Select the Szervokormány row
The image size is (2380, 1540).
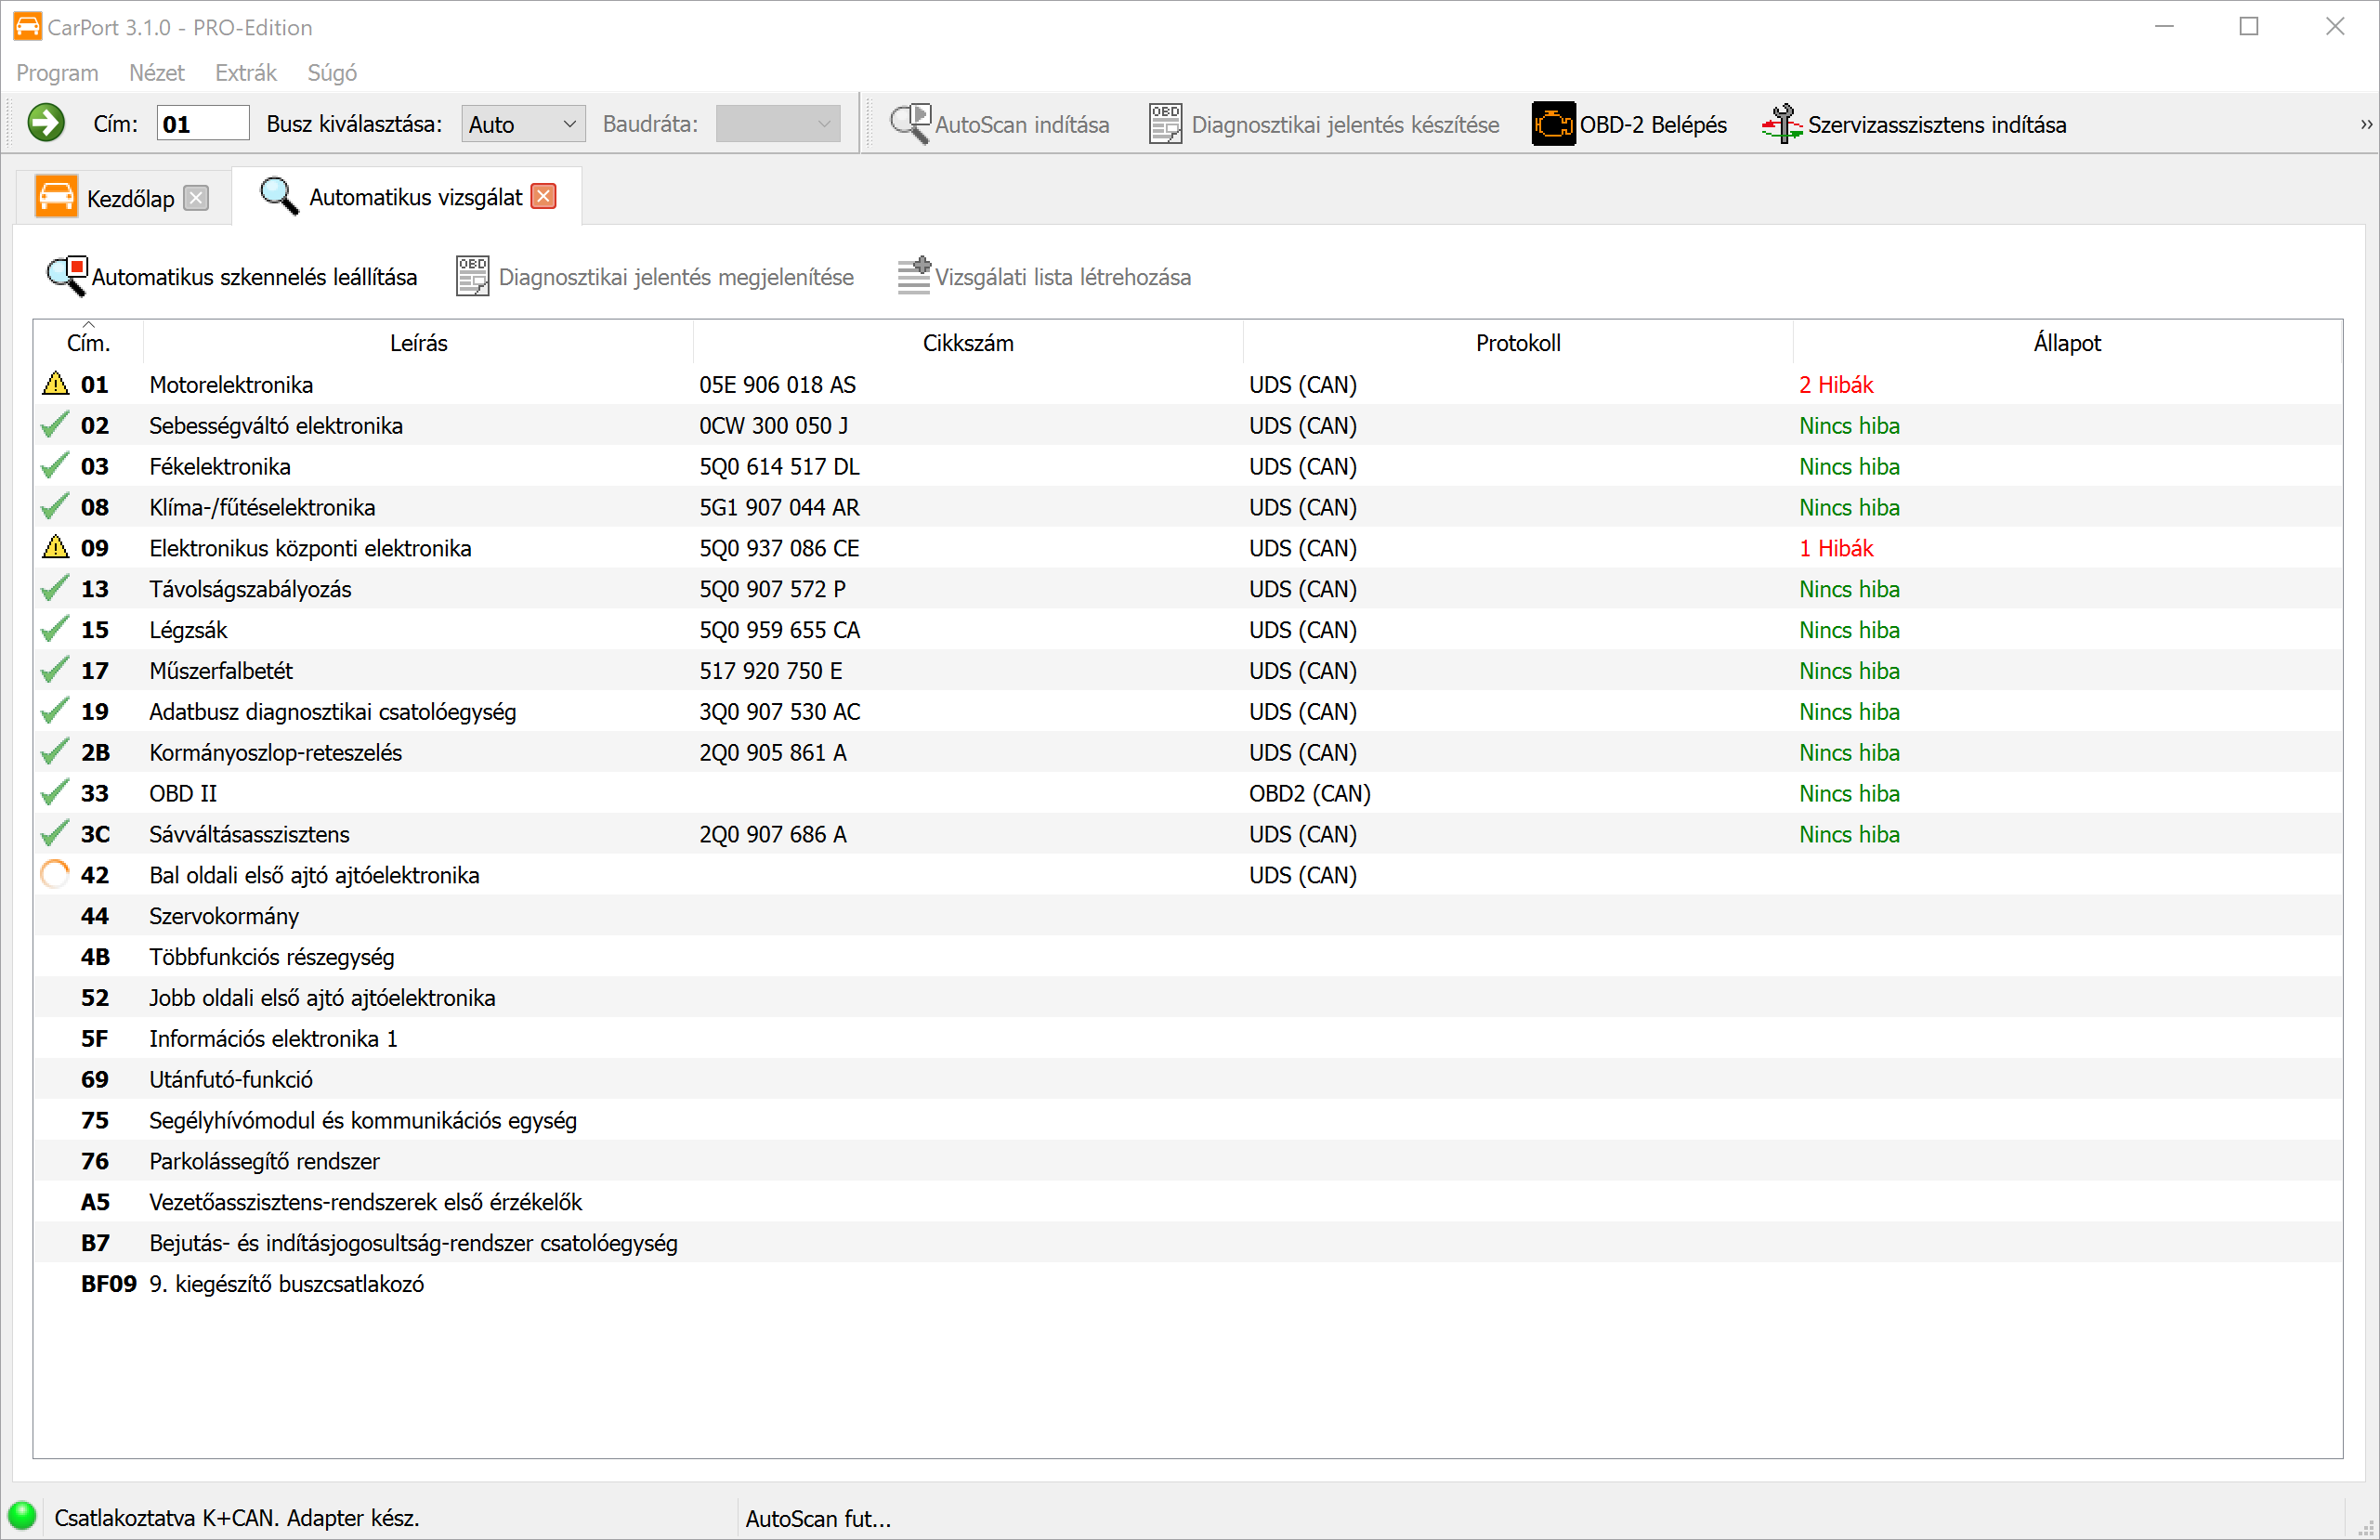224,916
